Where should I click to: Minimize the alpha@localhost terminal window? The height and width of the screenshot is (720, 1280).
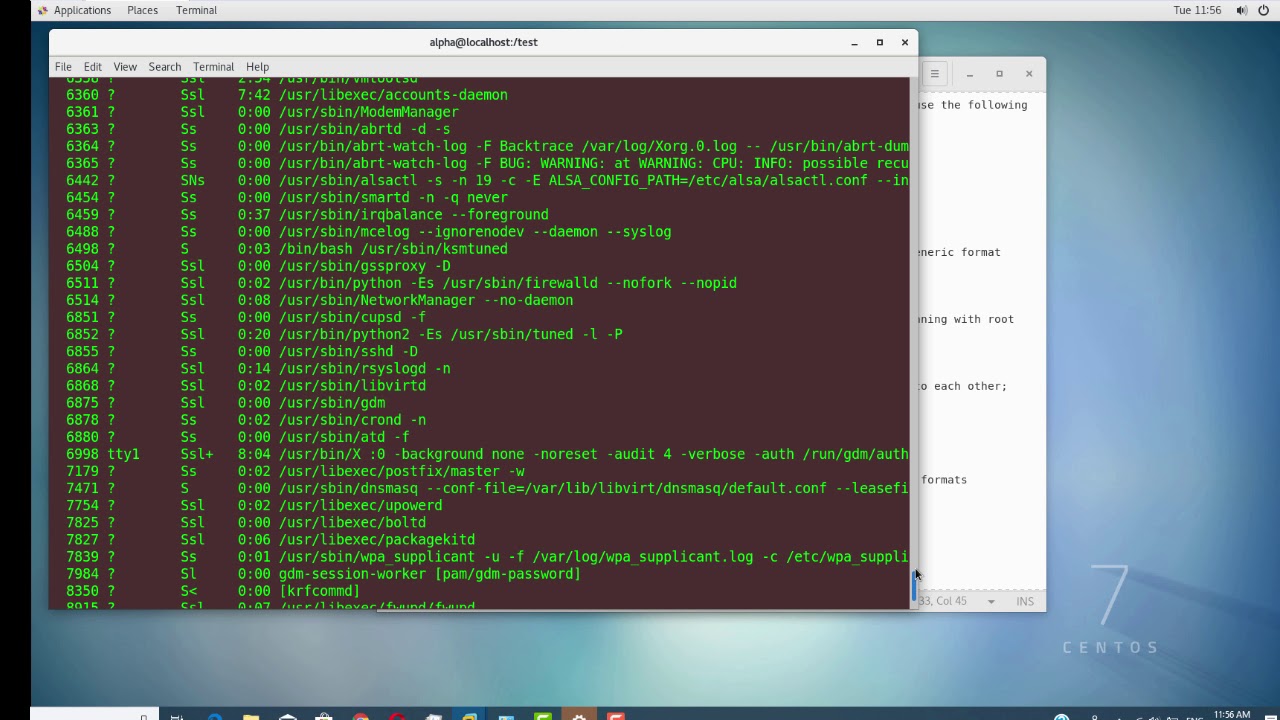(855, 42)
